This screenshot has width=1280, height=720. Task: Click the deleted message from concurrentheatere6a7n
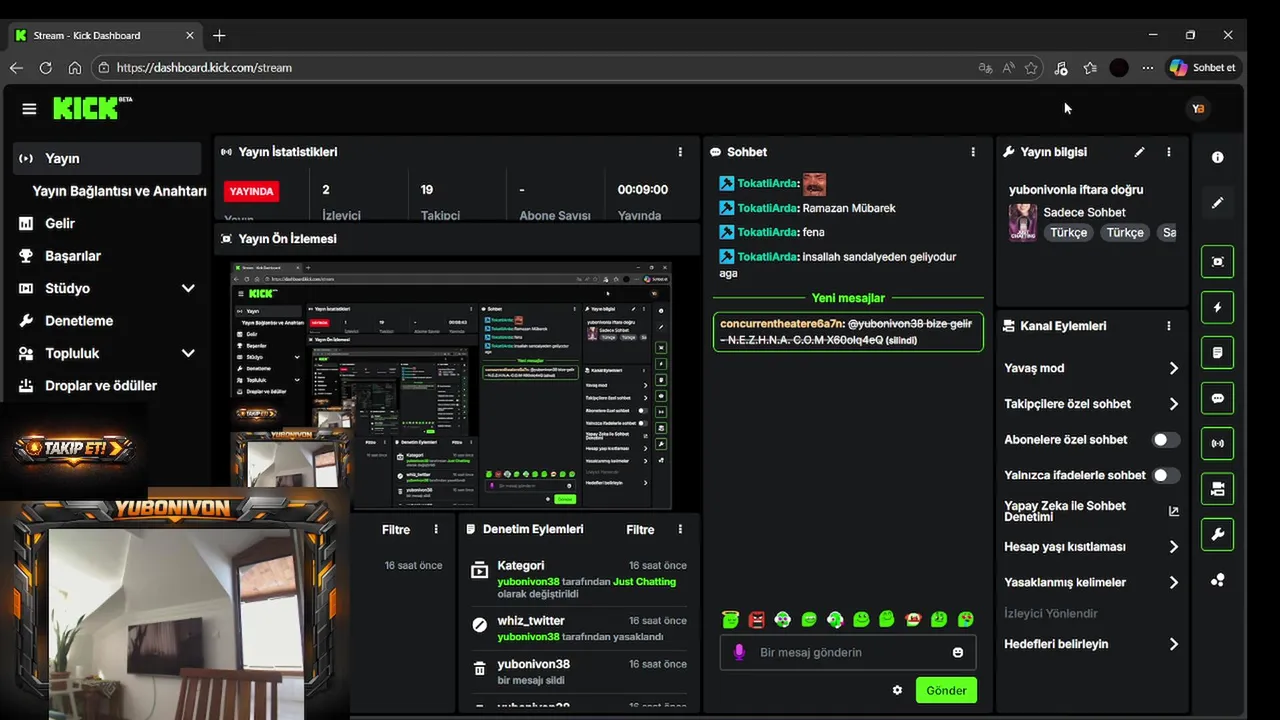[x=848, y=332]
